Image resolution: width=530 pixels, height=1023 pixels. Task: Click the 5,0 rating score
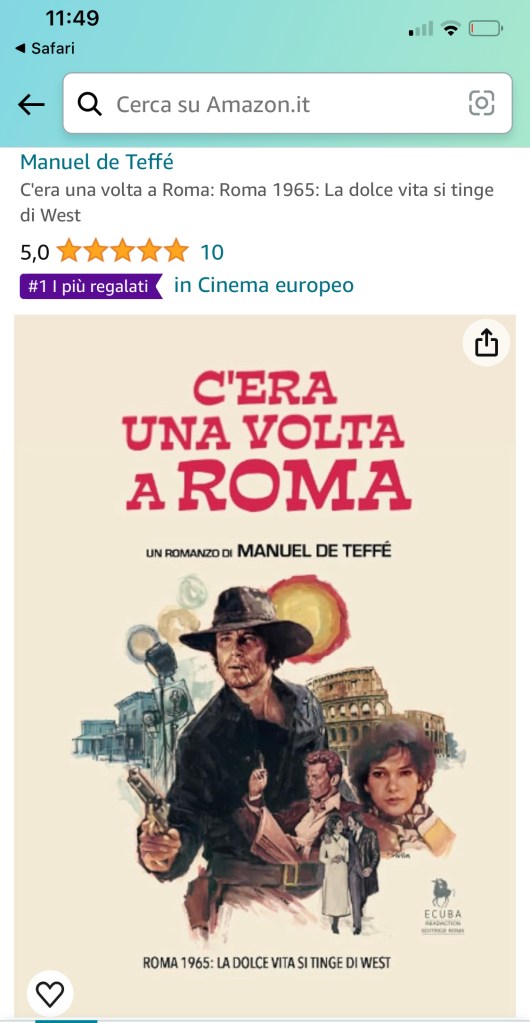click(35, 252)
